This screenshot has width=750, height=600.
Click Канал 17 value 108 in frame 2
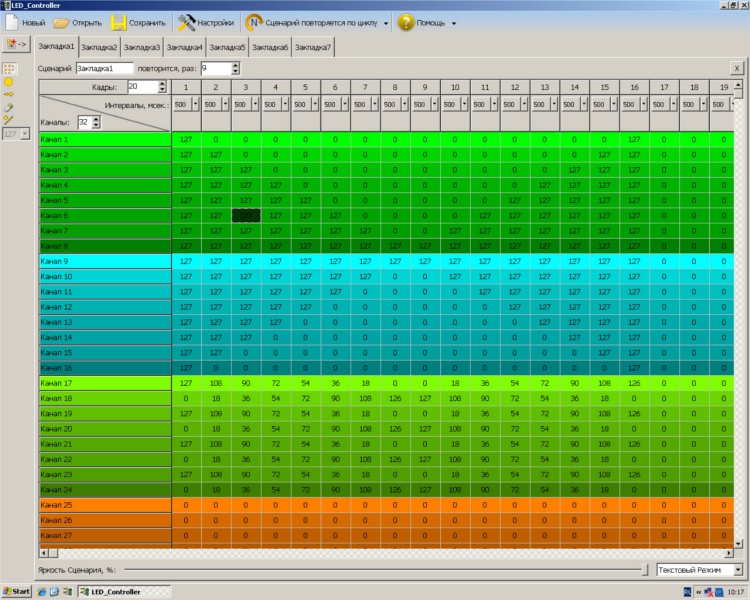(x=216, y=383)
